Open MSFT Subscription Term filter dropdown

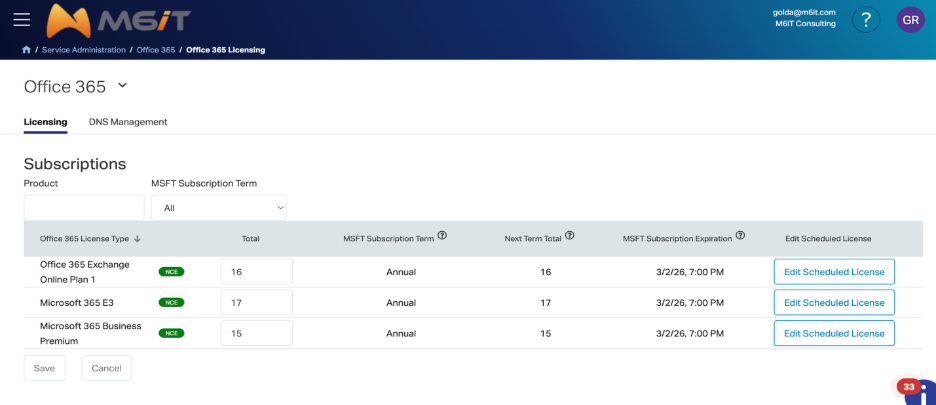(218, 208)
